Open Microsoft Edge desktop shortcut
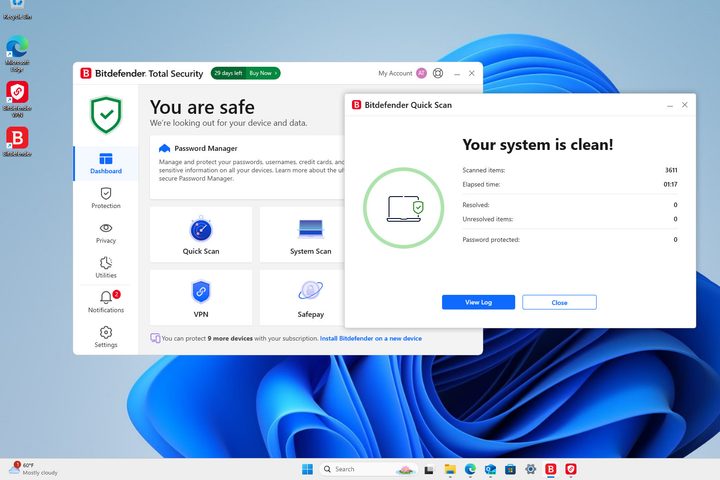The height and width of the screenshot is (480, 720). 17,53
